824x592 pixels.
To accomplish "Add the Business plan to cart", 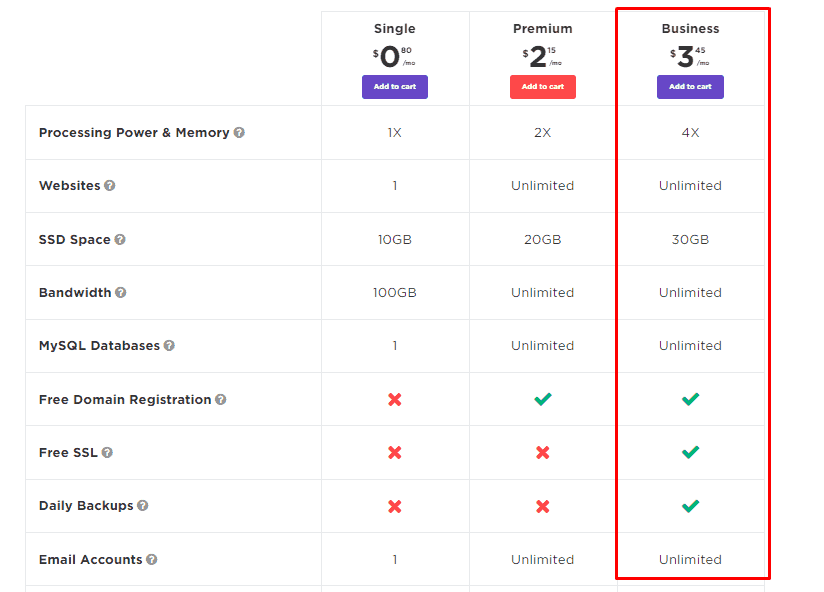I will click(690, 87).
